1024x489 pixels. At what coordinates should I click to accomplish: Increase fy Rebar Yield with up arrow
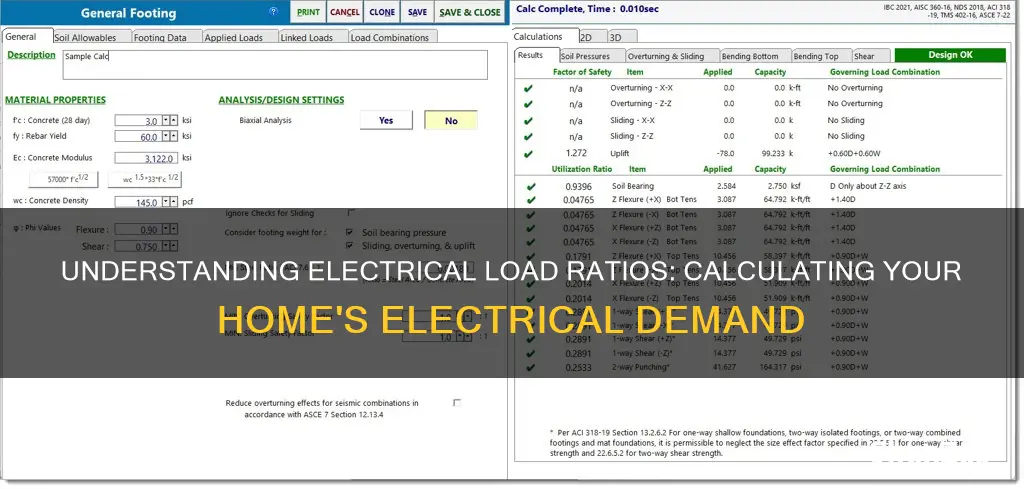tap(174, 136)
